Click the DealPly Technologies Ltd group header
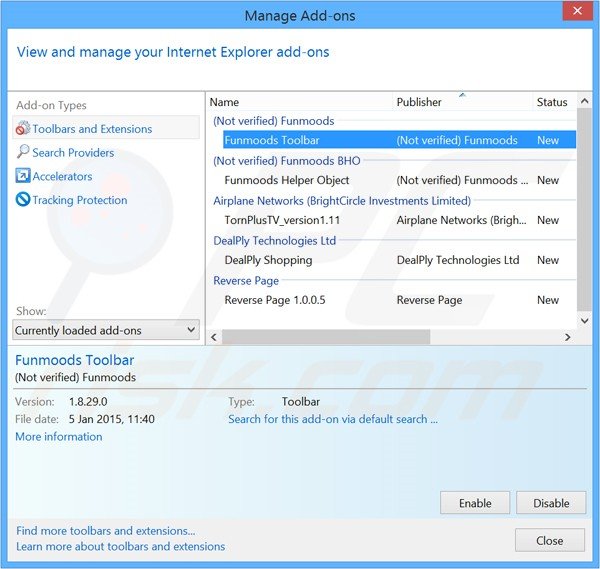Viewport: 600px width, 569px height. click(274, 240)
